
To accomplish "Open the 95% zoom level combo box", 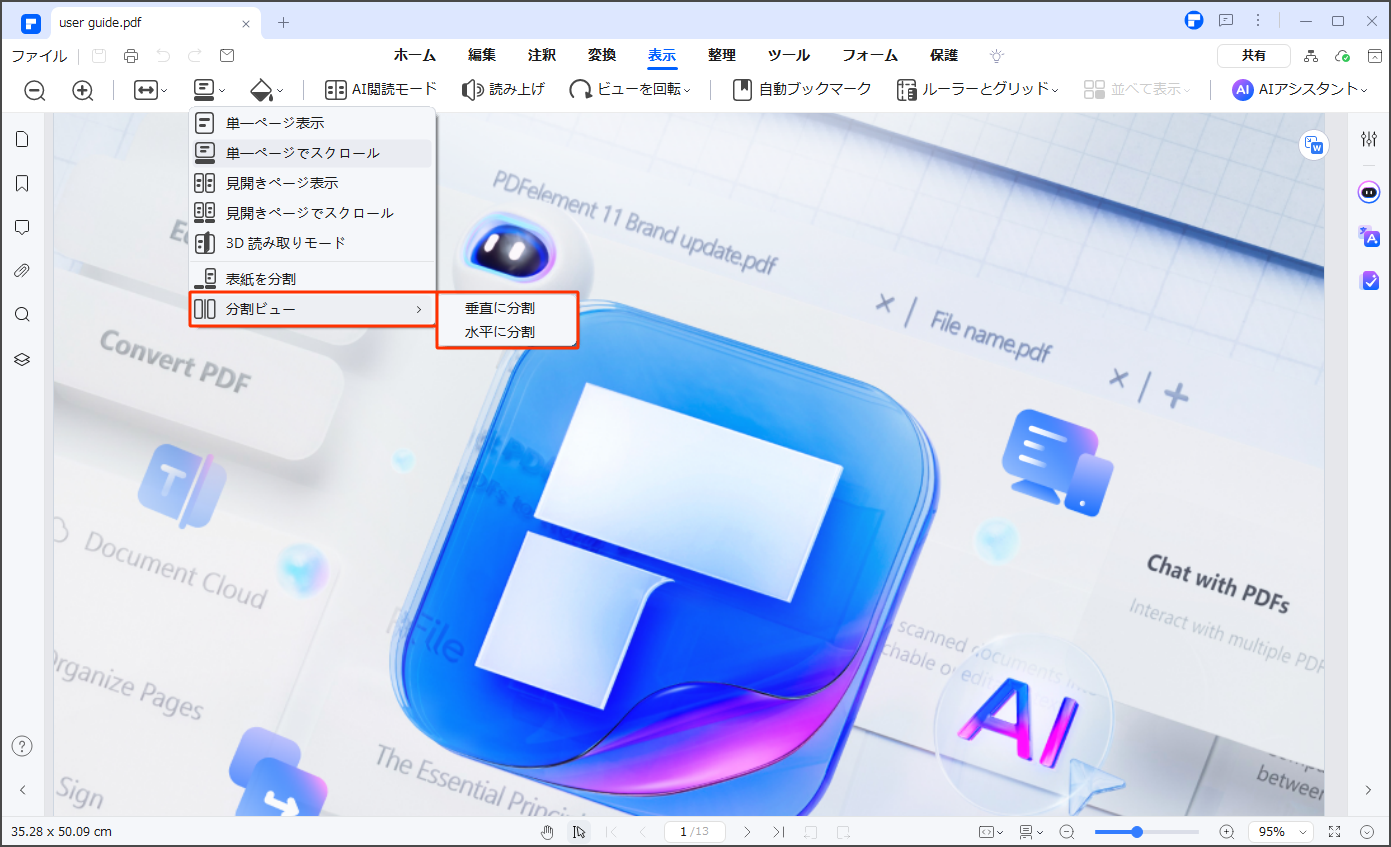I will point(1281,832).
